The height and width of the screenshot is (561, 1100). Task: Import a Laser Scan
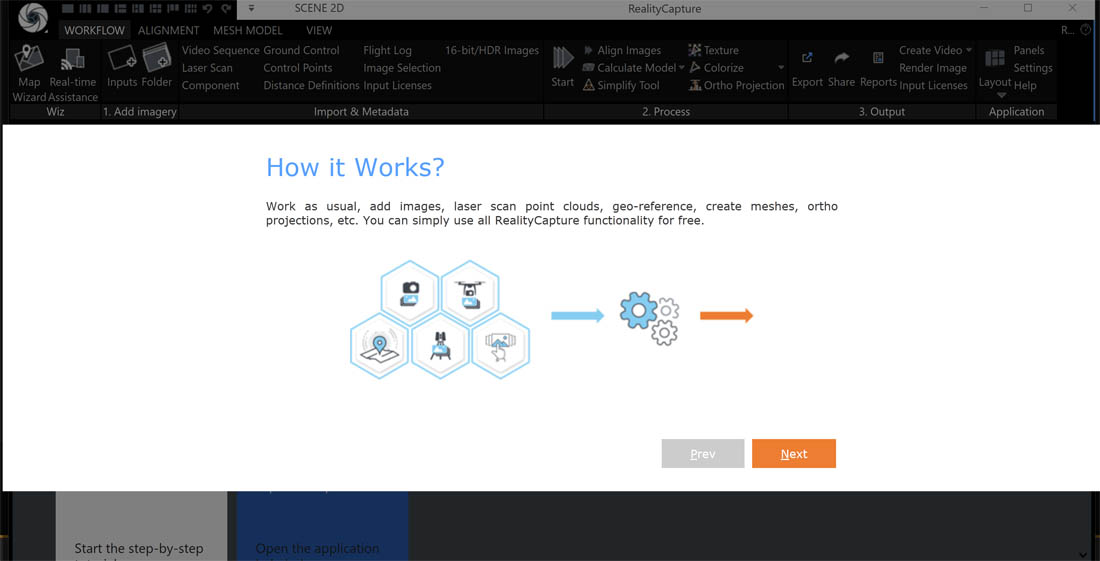[x=207, y=68]
